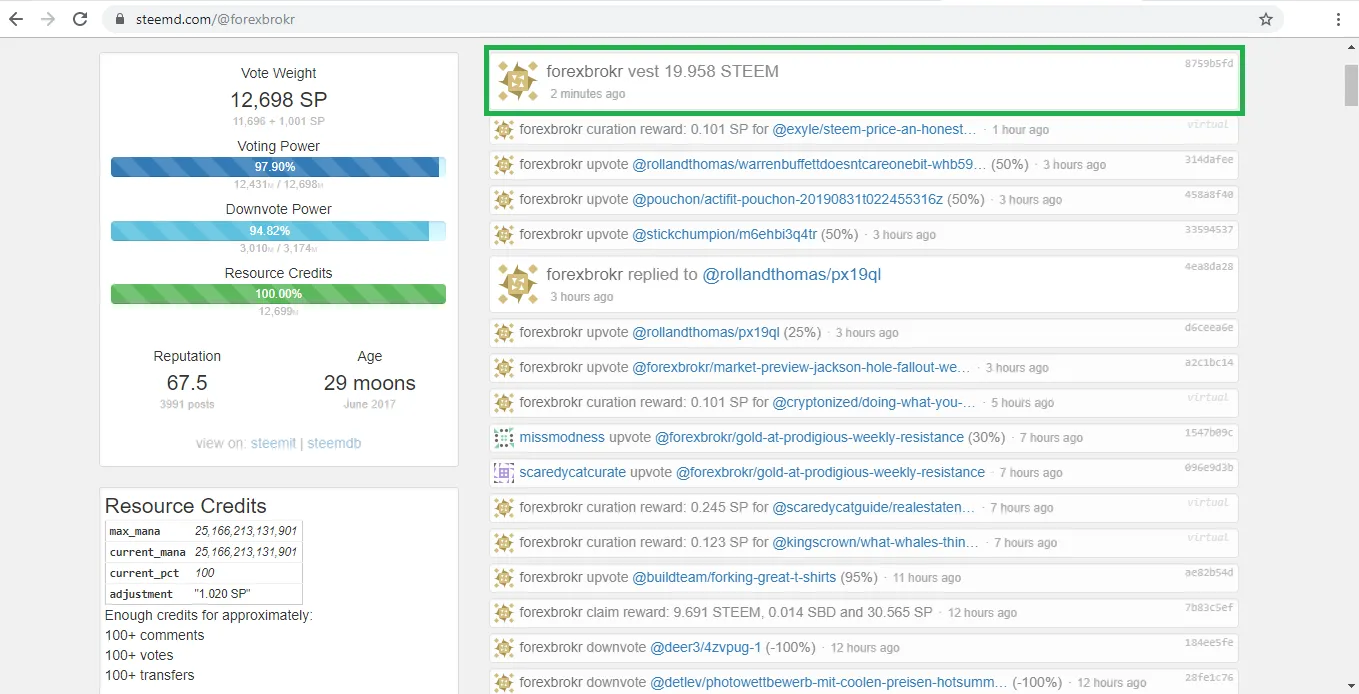
Task: Open the scaredycatcurate account link
Action: (x=573, y=472)
